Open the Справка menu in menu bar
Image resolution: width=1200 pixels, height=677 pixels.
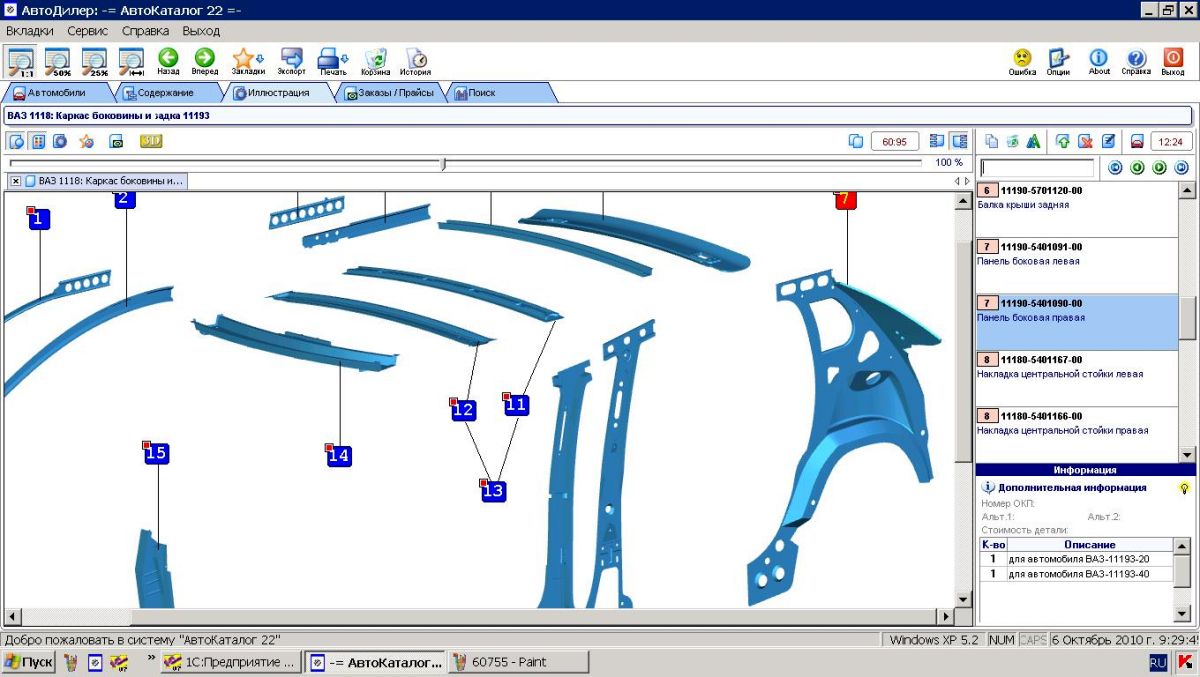tap(146, 31)
